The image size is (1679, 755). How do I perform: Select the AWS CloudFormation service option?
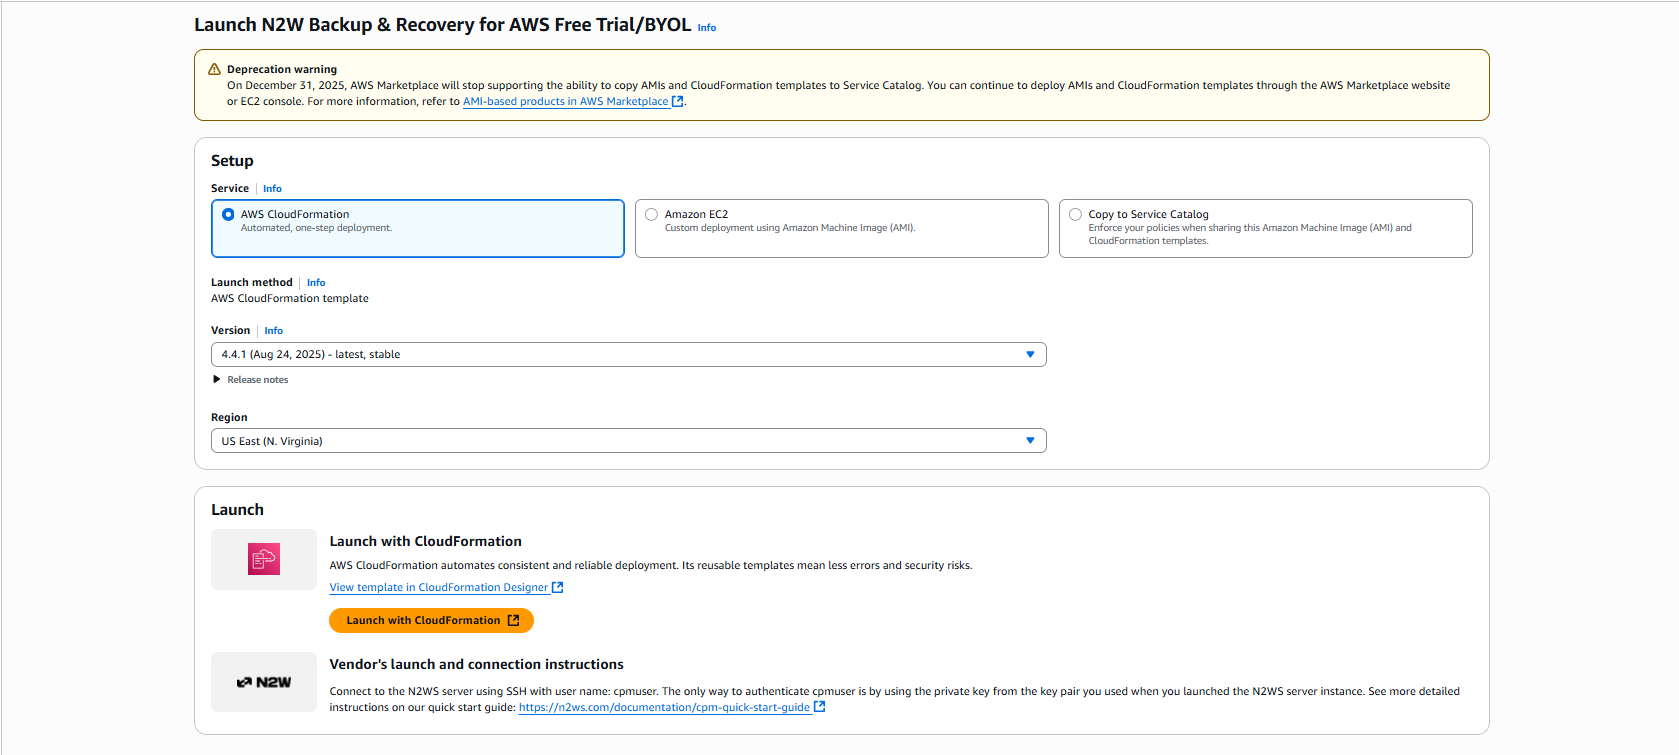418,228
